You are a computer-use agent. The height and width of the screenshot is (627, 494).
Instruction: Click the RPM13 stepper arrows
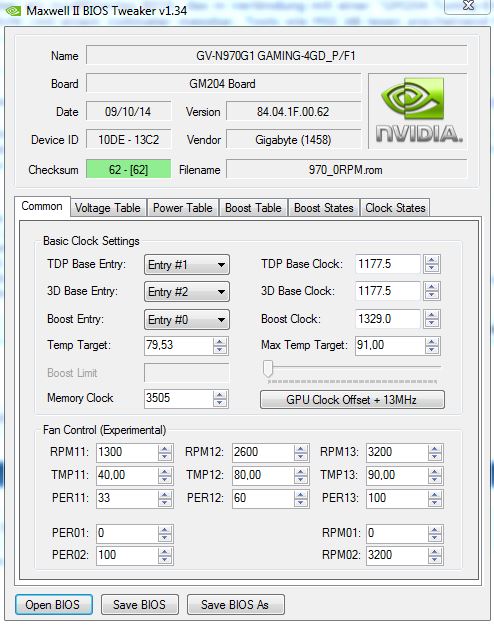point(435,453)
